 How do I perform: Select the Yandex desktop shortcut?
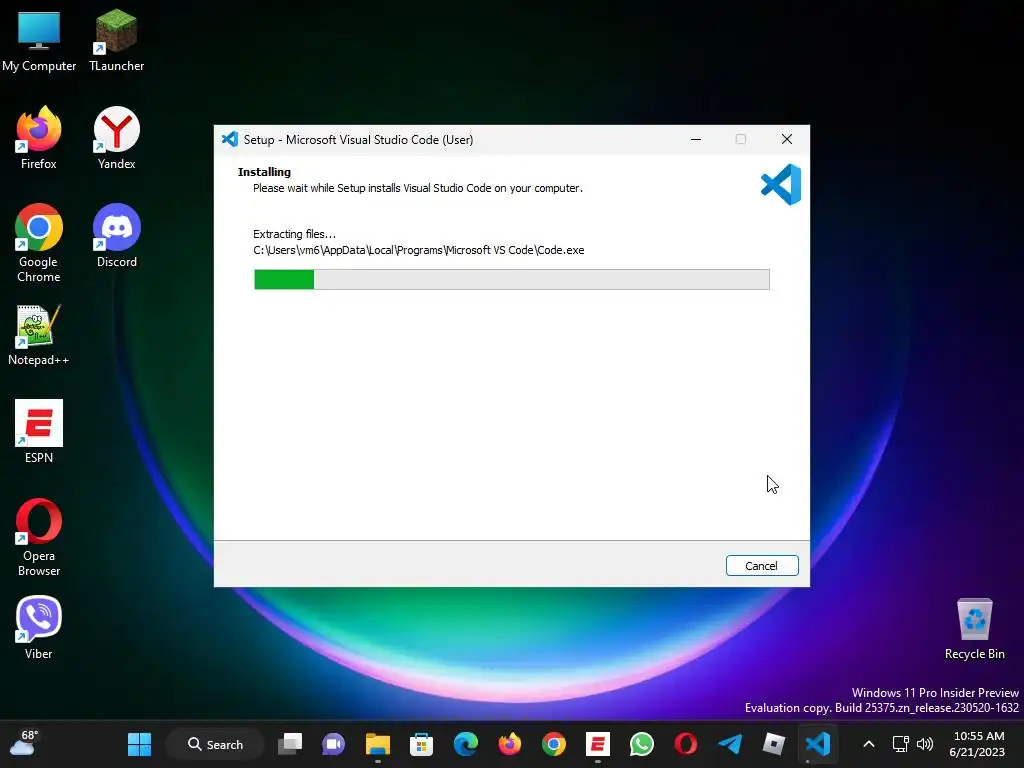[x=117, y=138]
